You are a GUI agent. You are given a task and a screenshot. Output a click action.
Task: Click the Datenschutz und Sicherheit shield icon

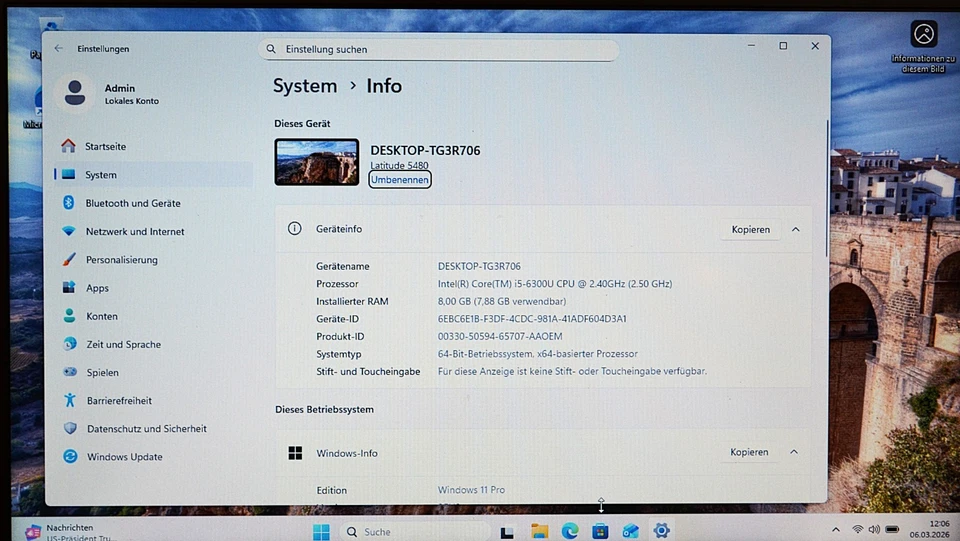click(70, 428)
